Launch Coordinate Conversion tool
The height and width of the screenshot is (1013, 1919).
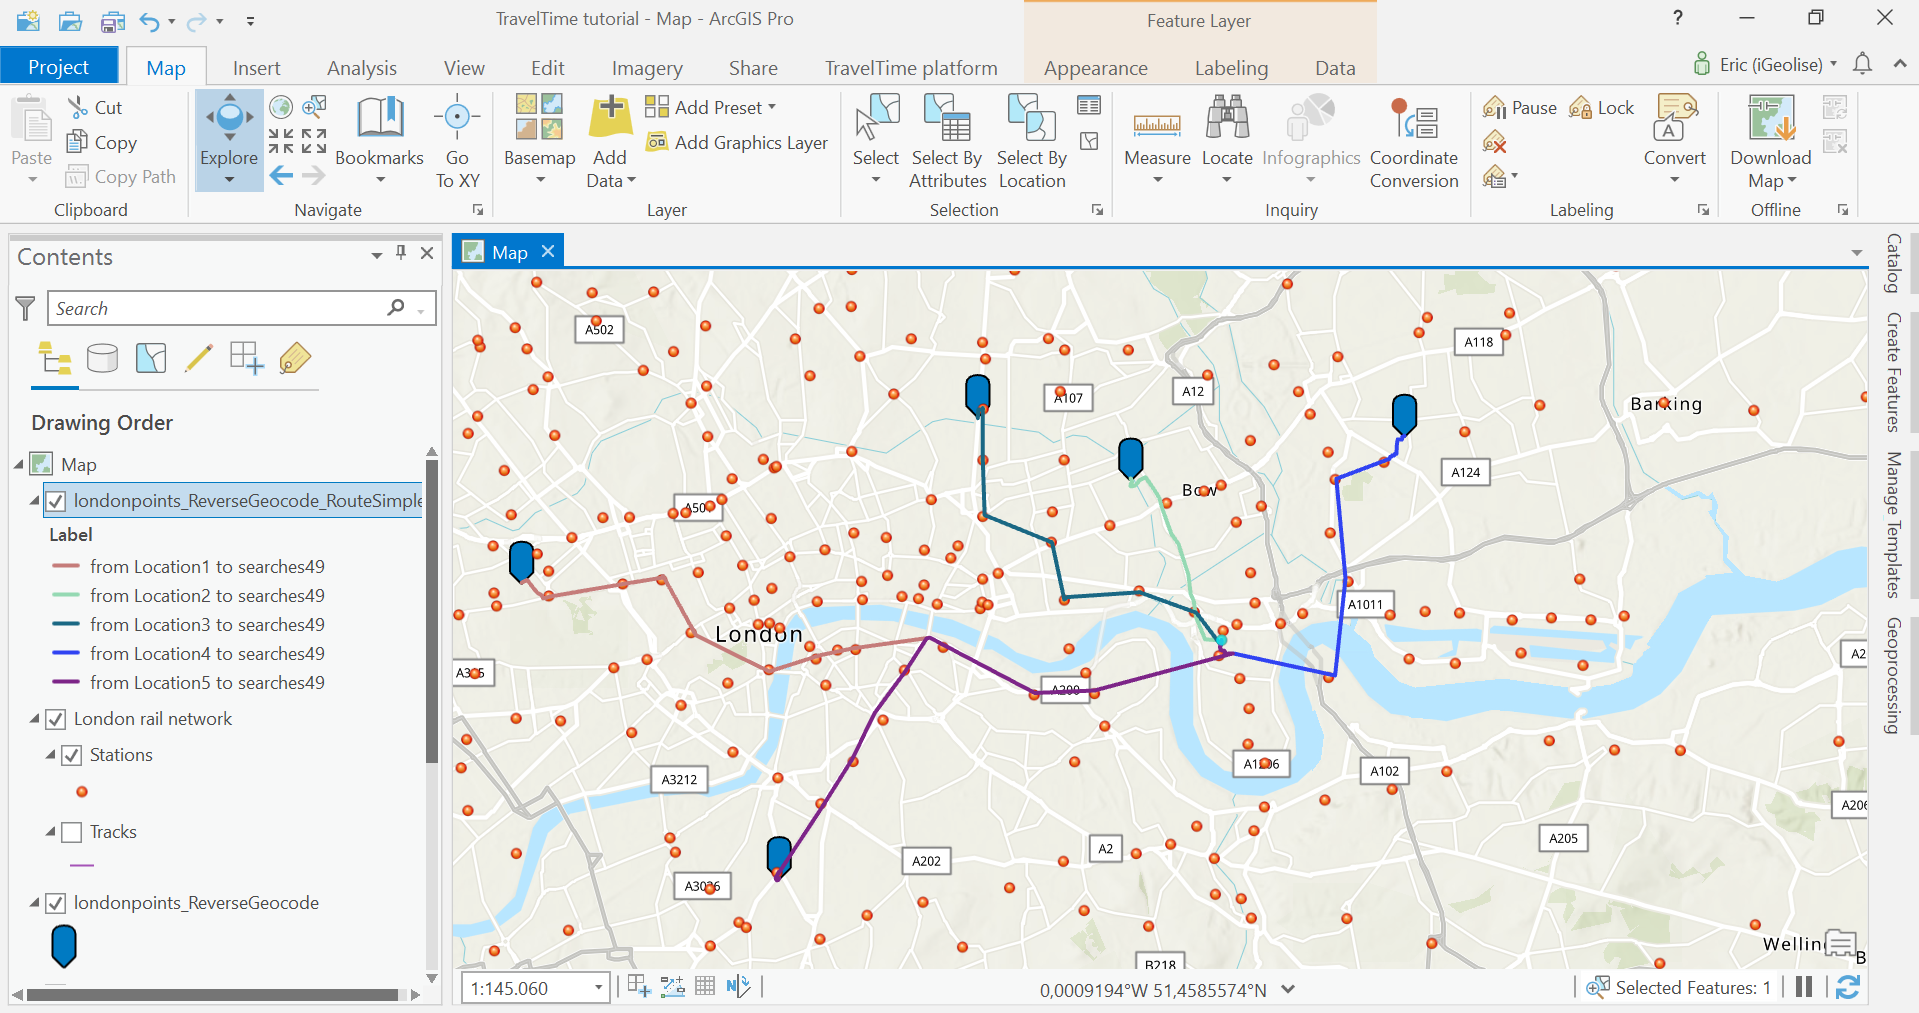point(1413,140)
